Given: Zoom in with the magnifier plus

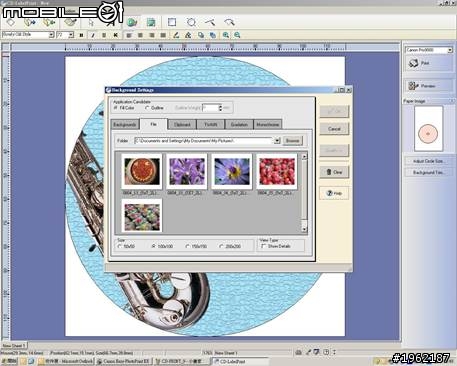Looking at the screenshot, I should (226, 35).
